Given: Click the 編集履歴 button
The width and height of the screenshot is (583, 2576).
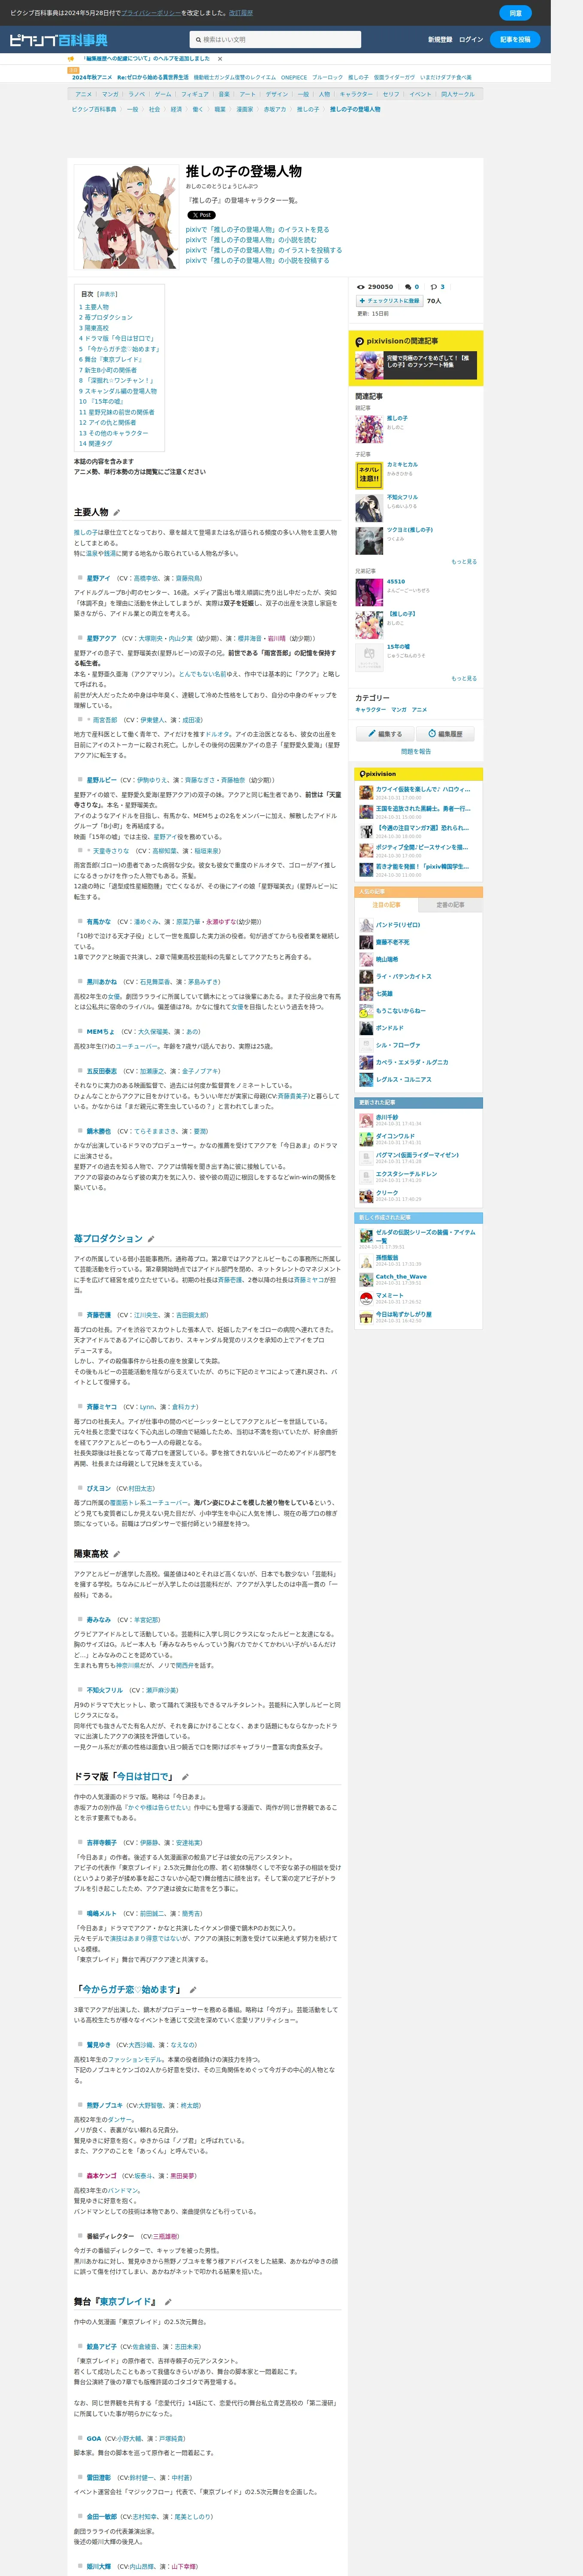Looking at the screenshot, I should coord(445,734).
